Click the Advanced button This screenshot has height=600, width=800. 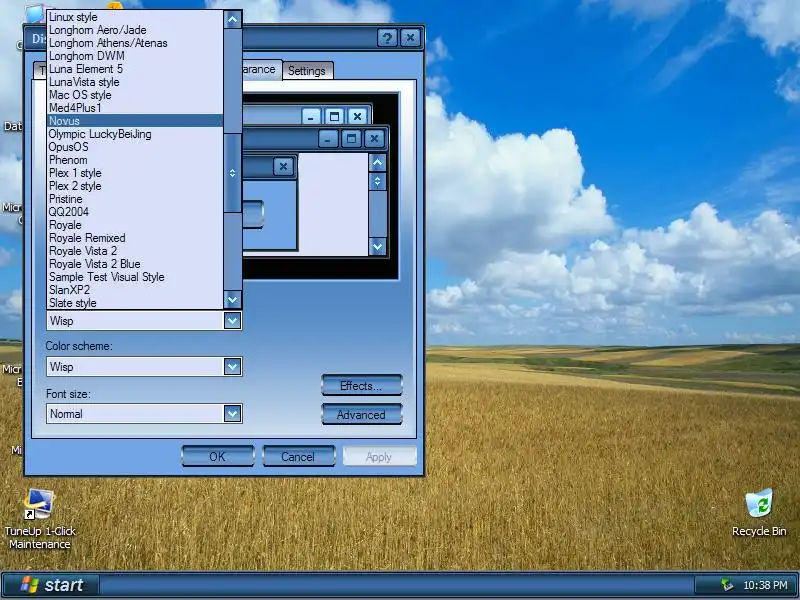coord(362,415)
